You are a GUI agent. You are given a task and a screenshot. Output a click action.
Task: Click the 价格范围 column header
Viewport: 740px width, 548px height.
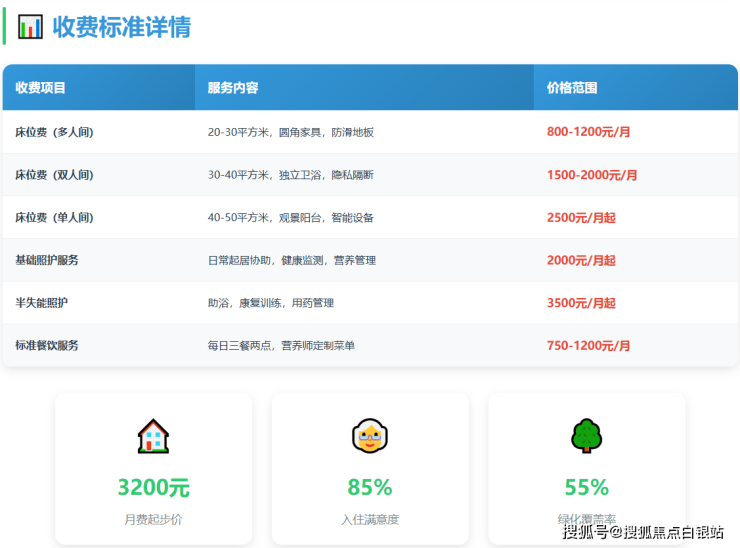[572, 88]
